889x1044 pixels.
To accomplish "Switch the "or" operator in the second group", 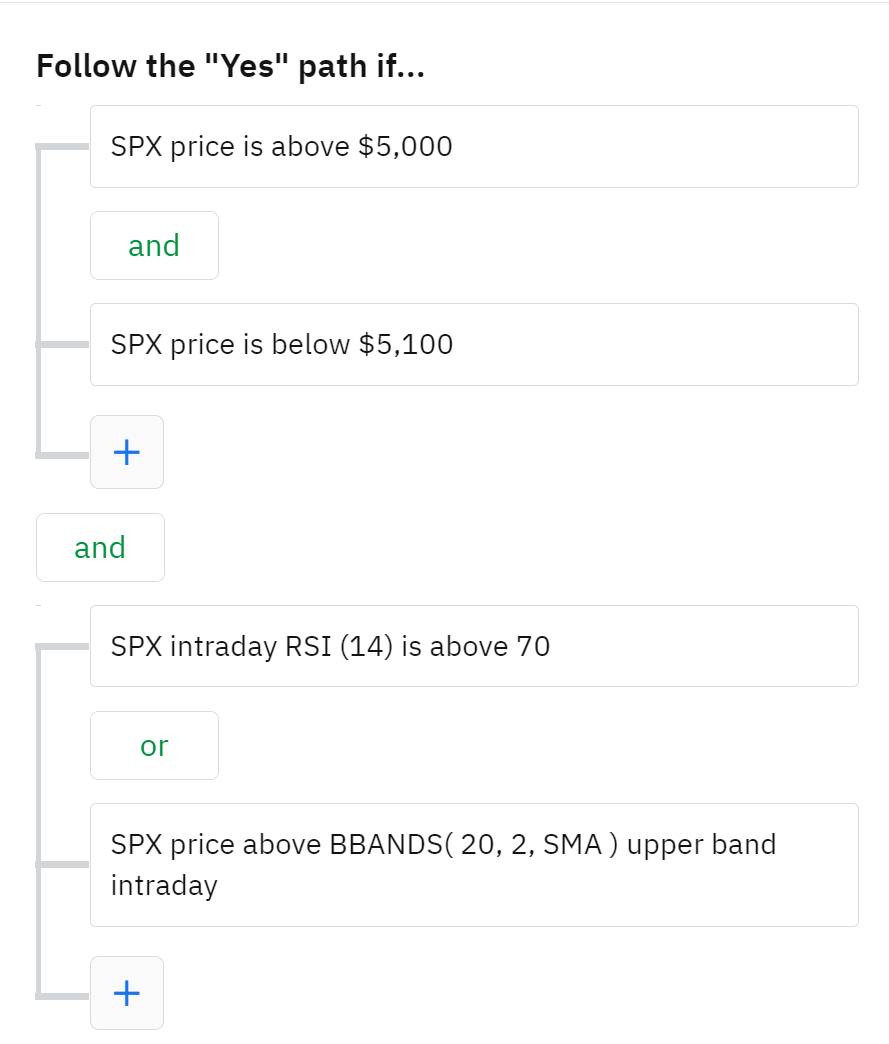I will point(154,746).
